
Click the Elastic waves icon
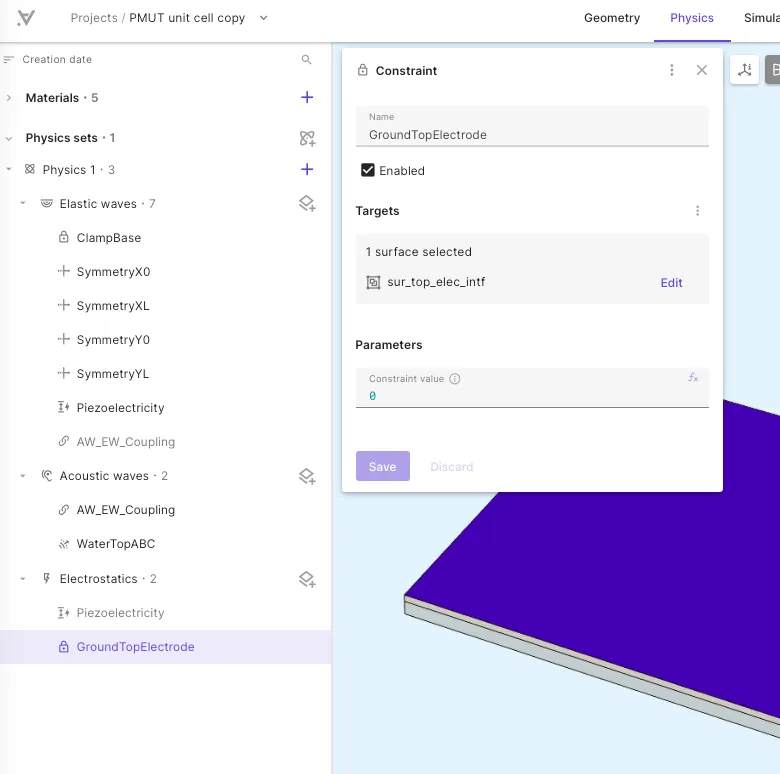click(x=47, y=203)
